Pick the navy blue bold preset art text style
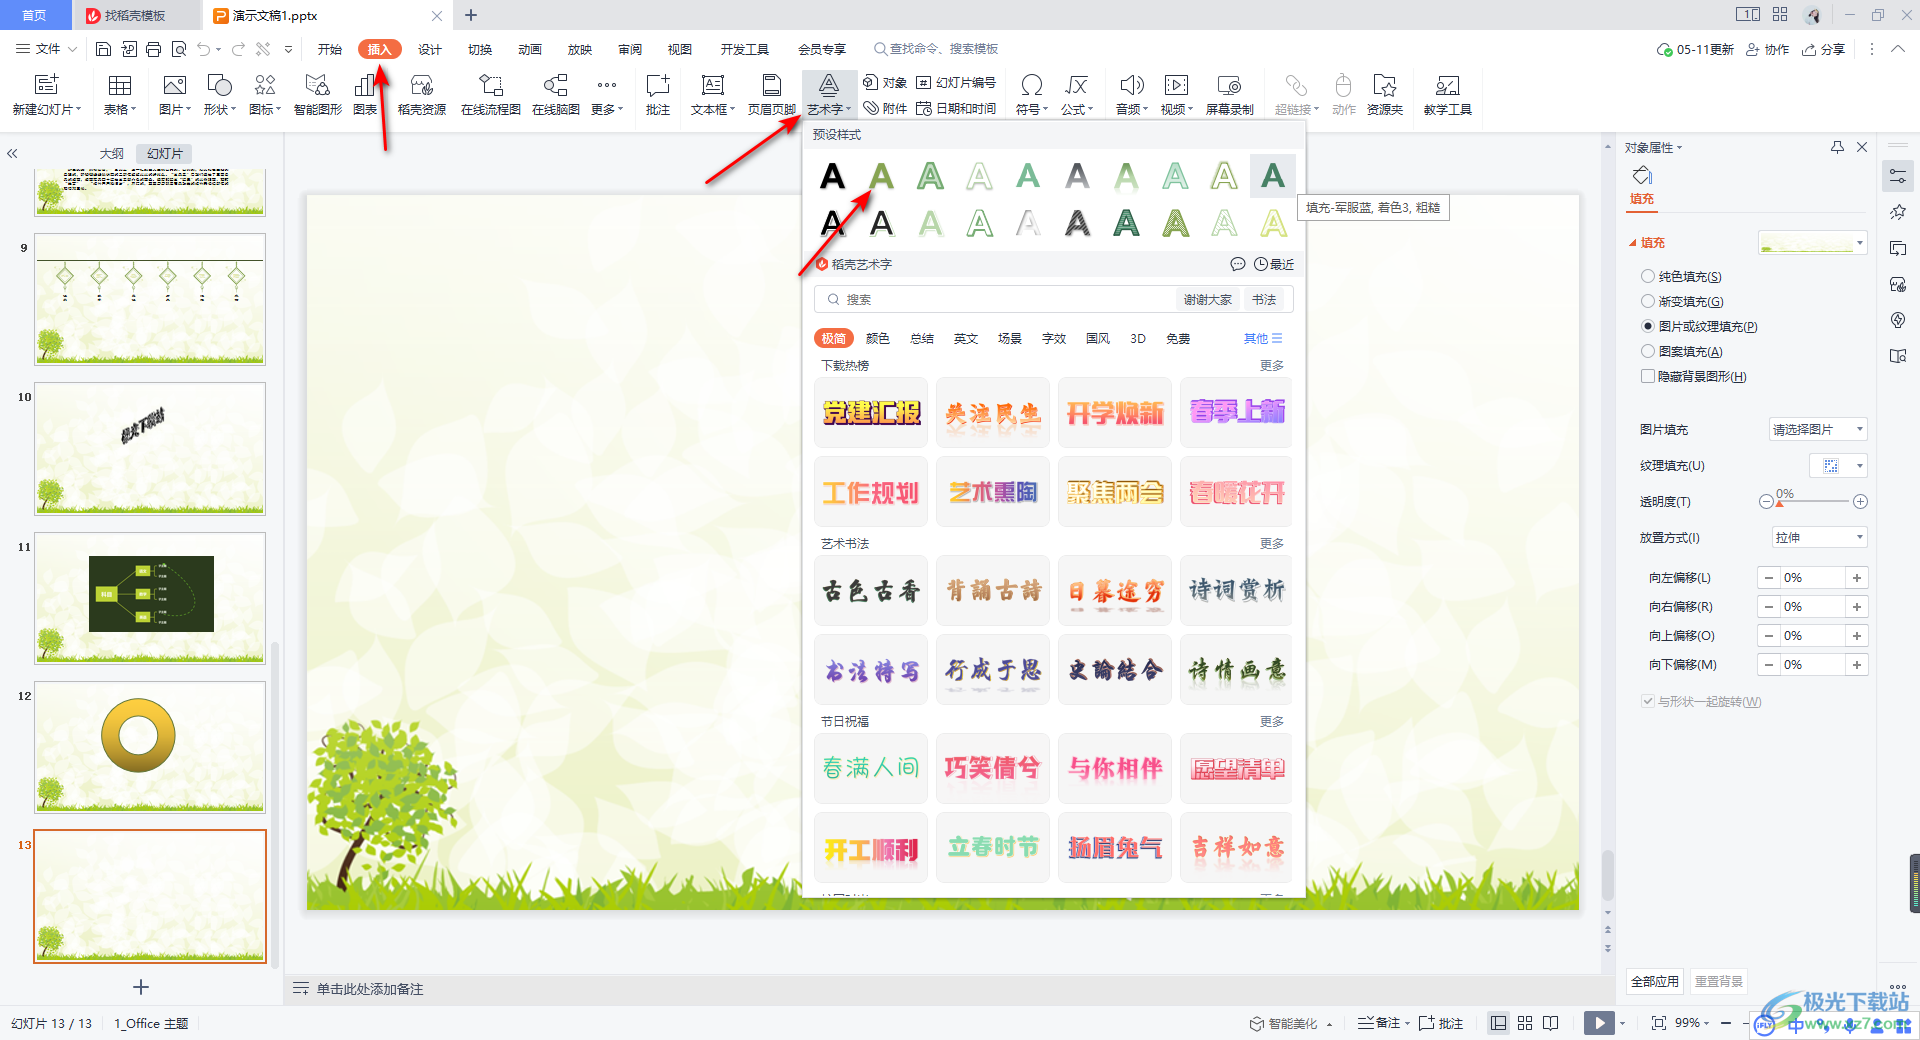 [x=1273, y=176]
